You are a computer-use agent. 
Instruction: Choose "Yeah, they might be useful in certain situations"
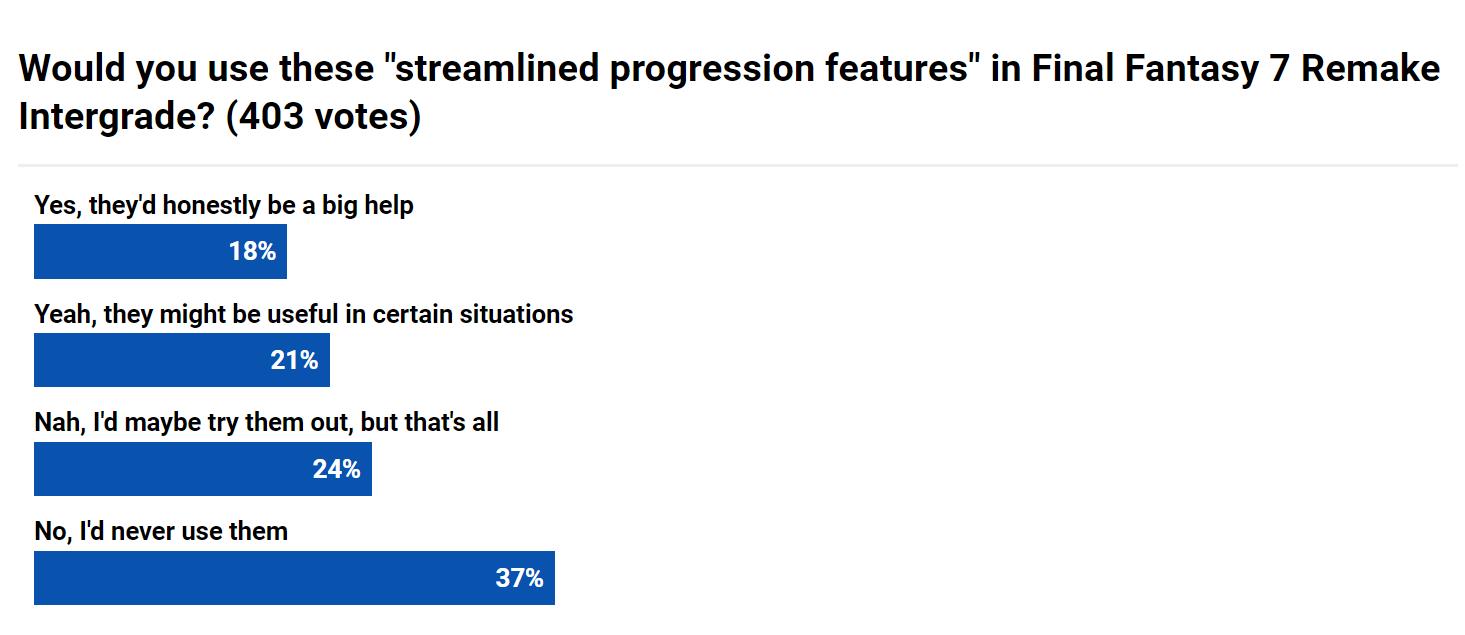point(303,314)
